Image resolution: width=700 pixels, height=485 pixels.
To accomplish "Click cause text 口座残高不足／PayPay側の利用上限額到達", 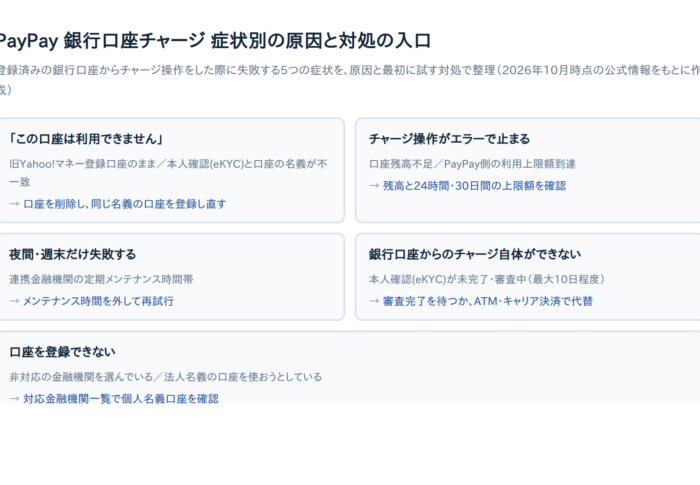I will [472, 164].
